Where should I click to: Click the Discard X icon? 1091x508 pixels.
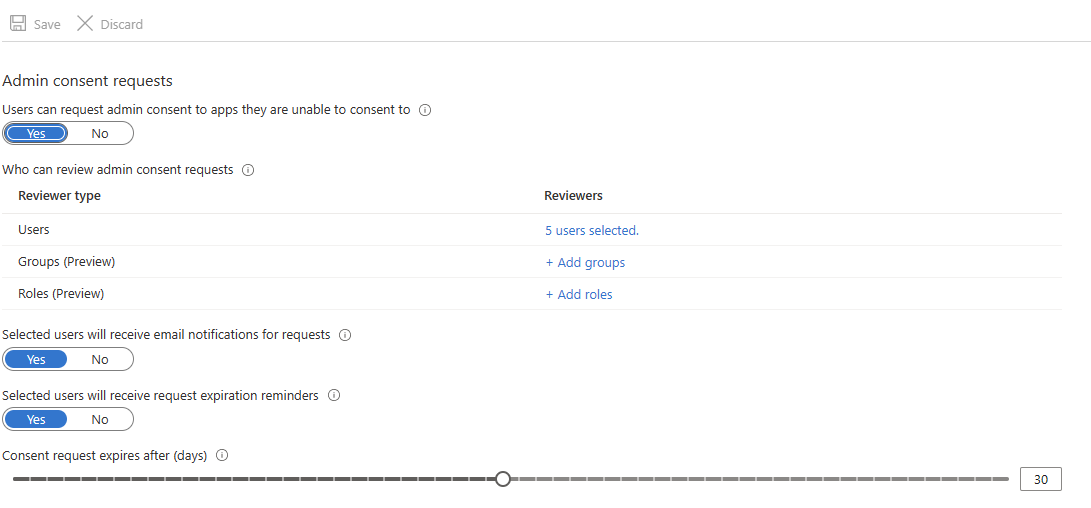pyautogui.click(x=85, y=24)
